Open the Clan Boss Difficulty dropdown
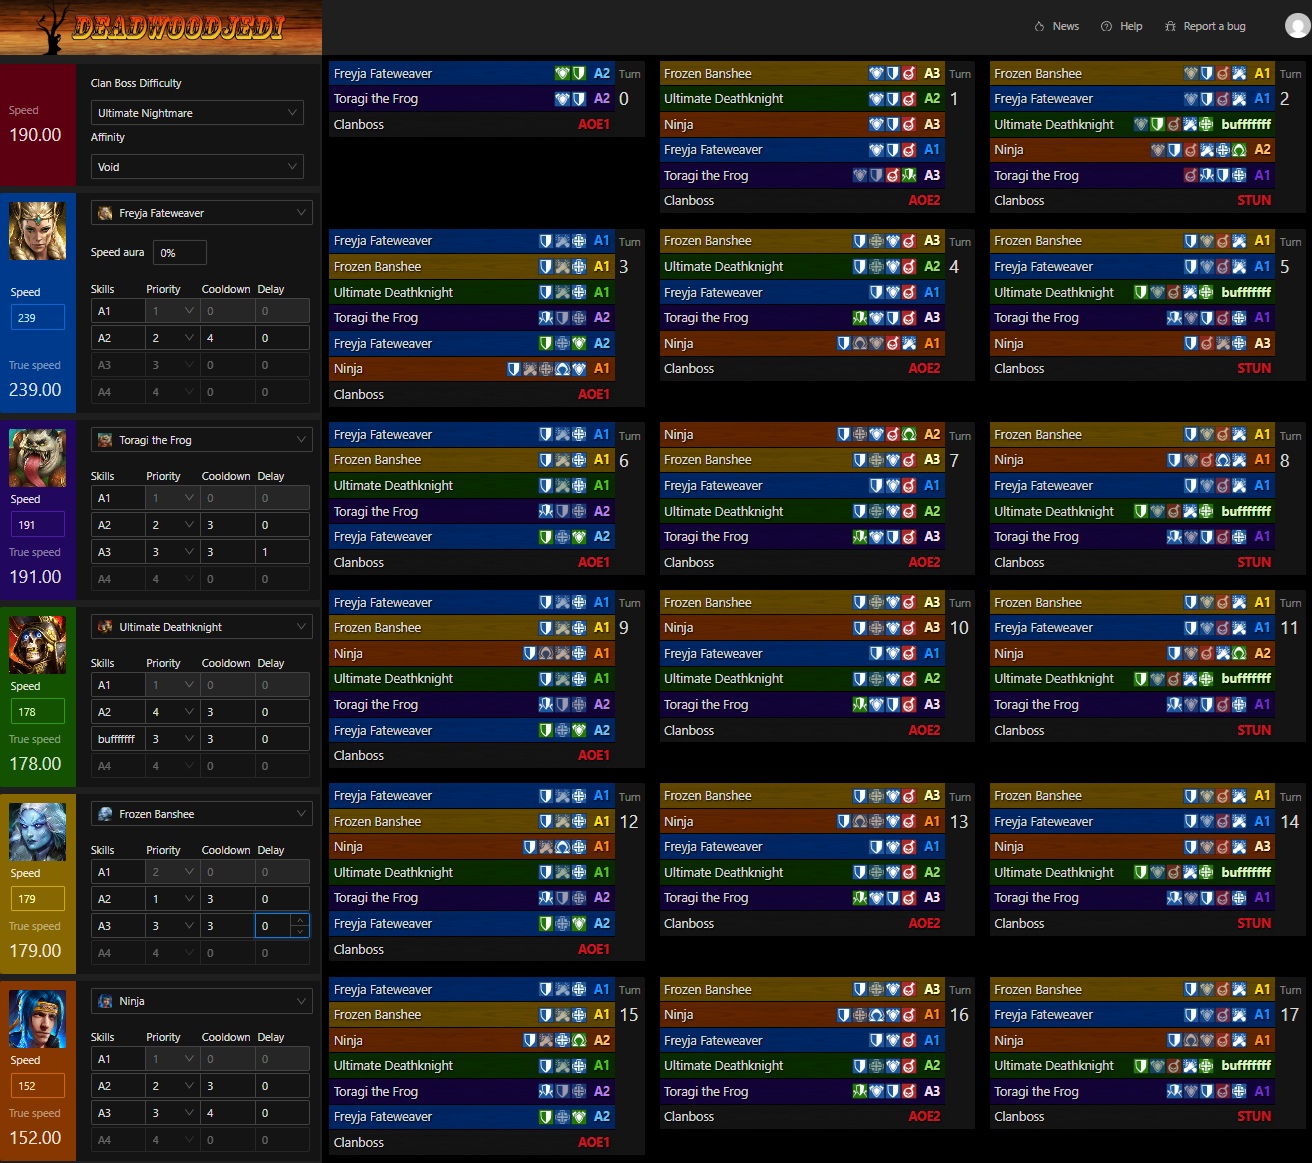This screenshot has height=1163, width=1312. (197, 113)
